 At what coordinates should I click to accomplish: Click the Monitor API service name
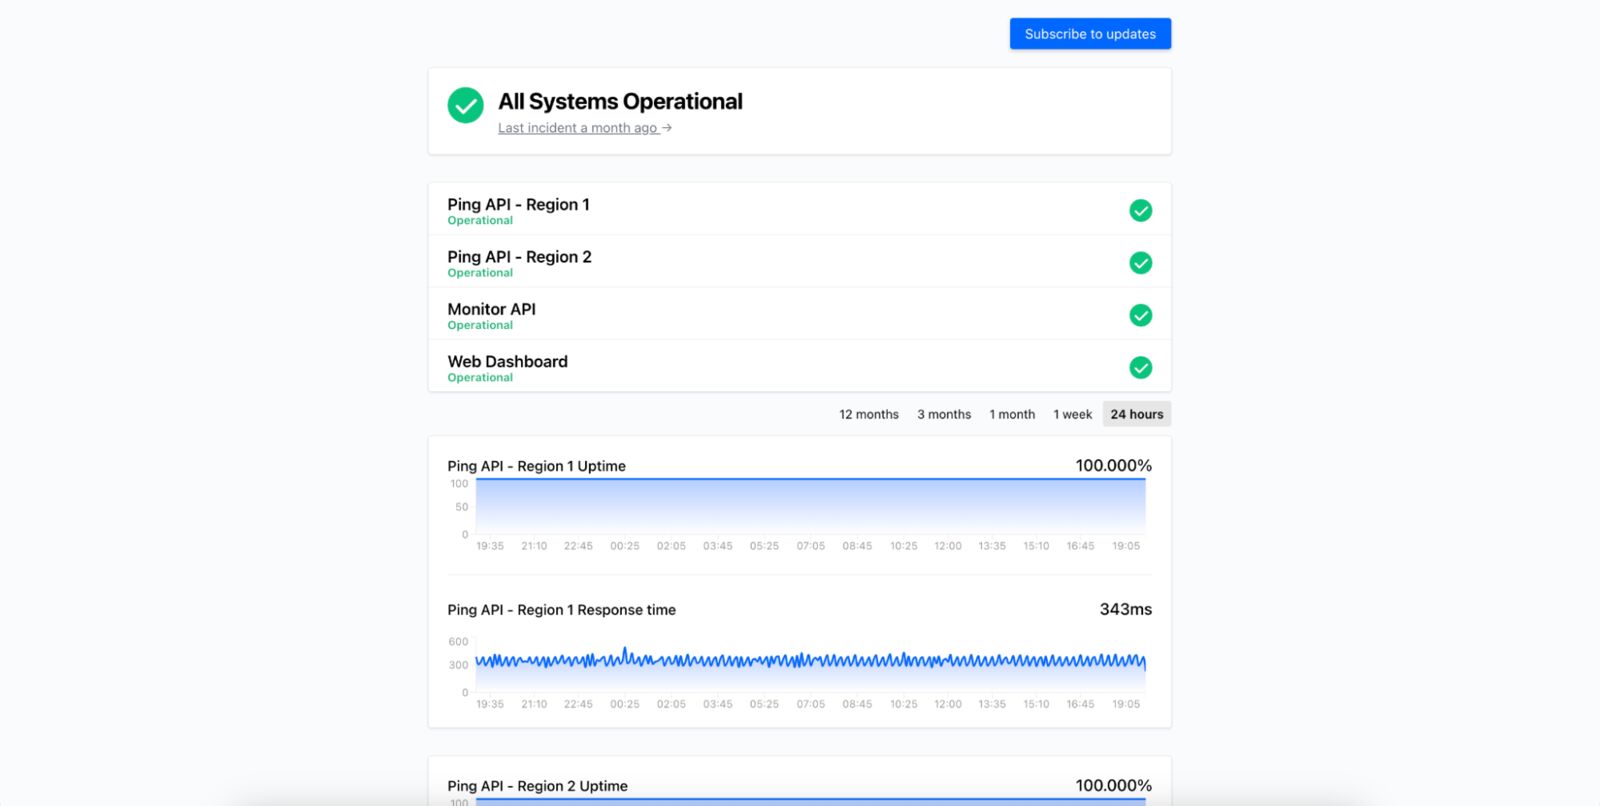[491, 309]
